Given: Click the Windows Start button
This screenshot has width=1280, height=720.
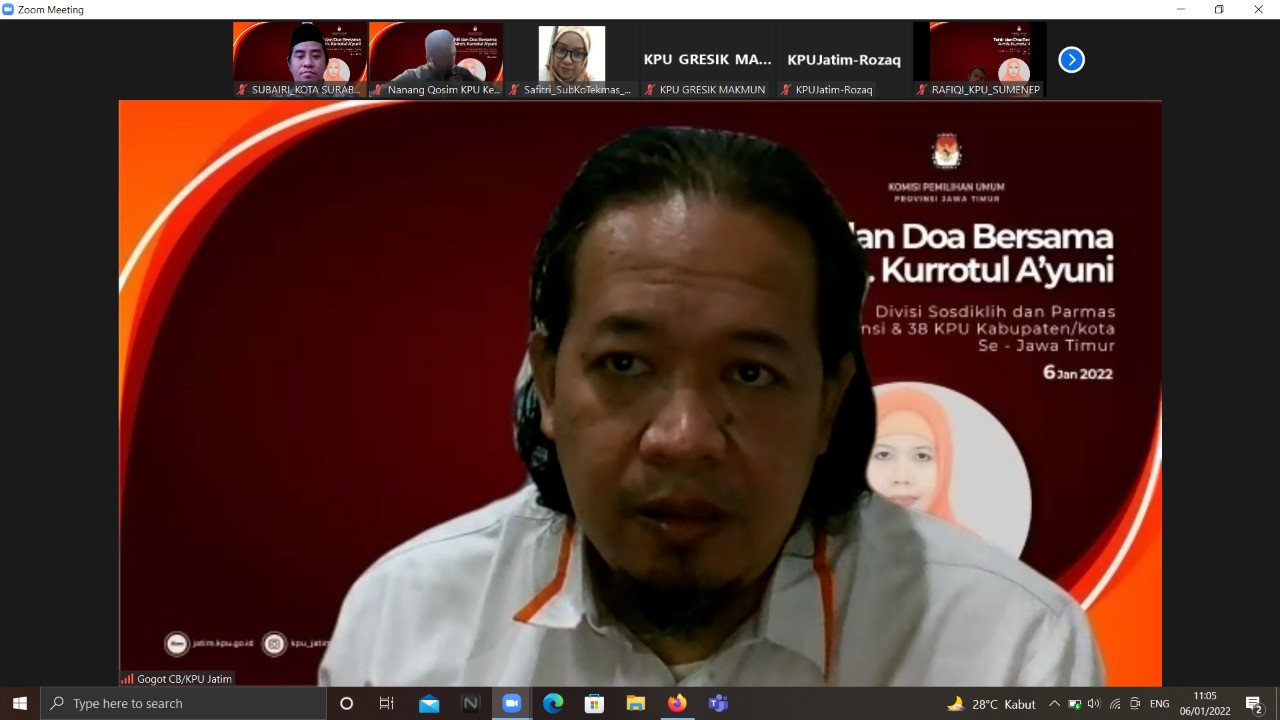Looking at the screenshot, I should click(20, 704).
